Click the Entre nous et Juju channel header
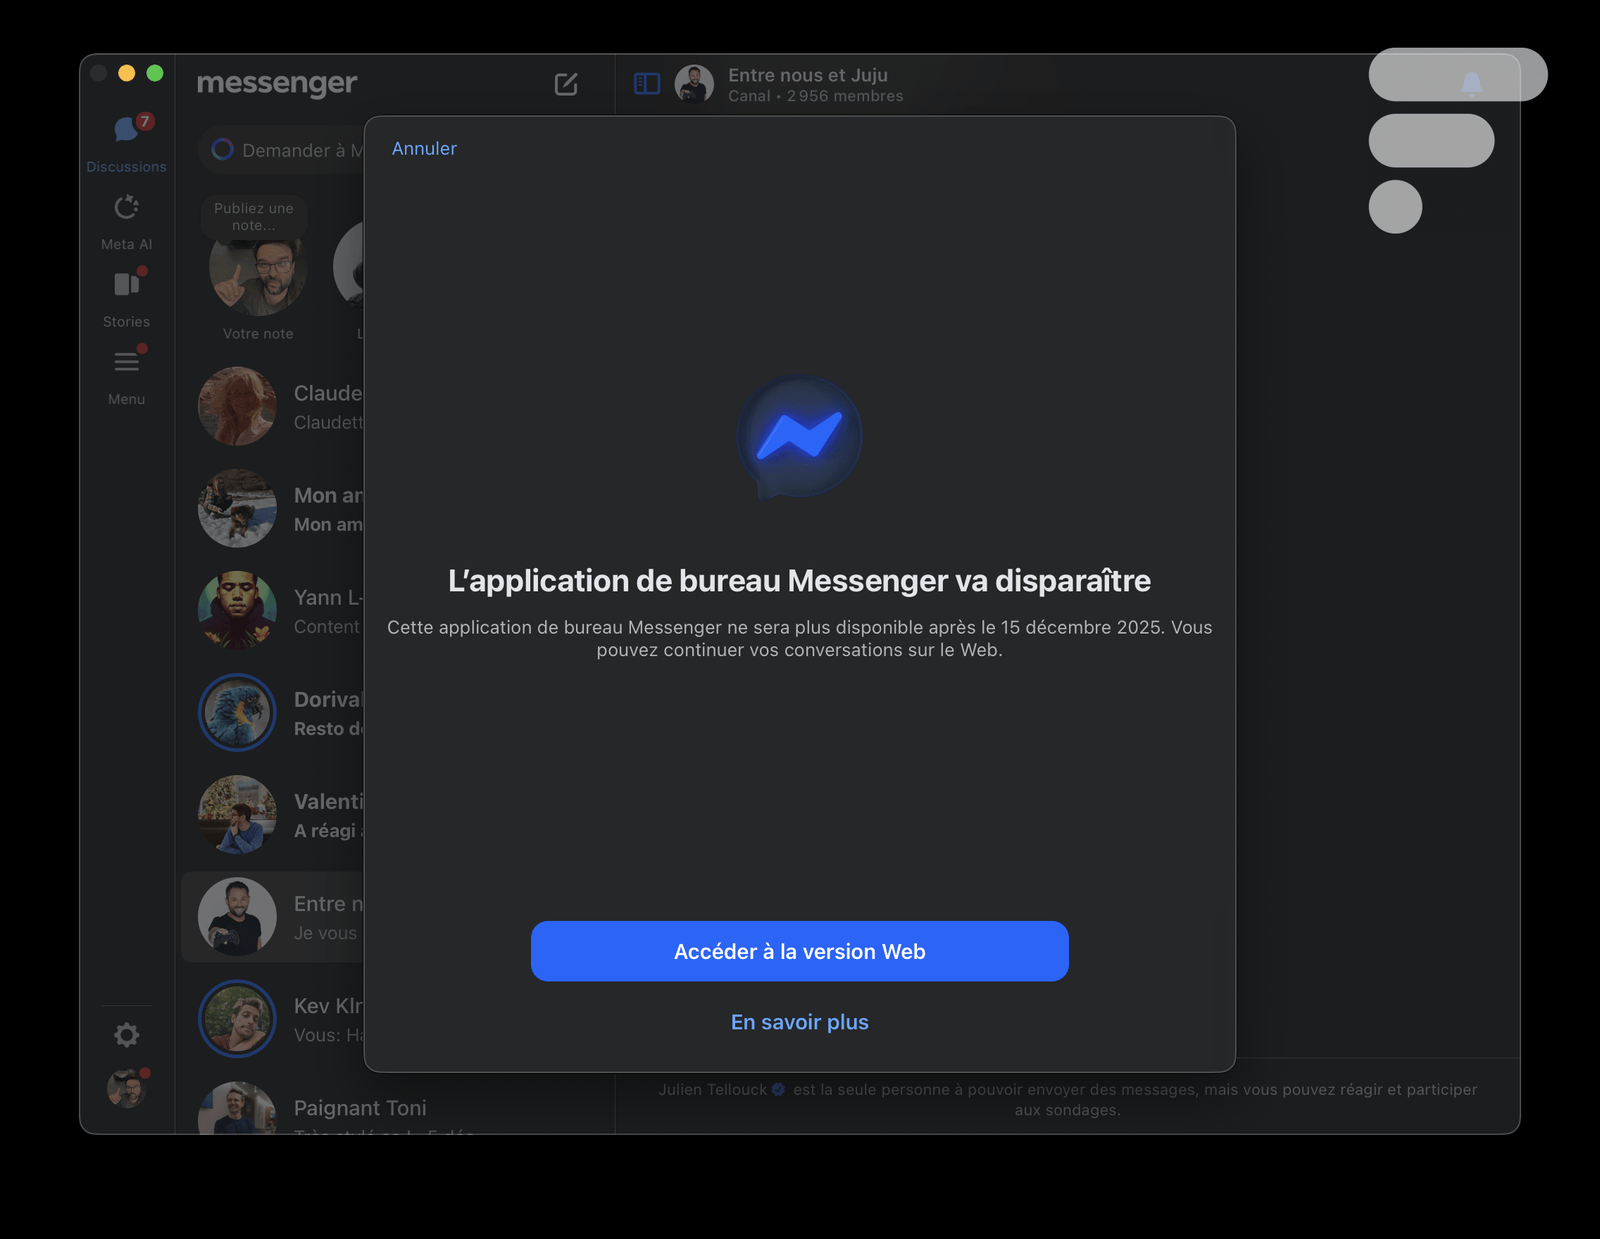 (x=807, y=84)
